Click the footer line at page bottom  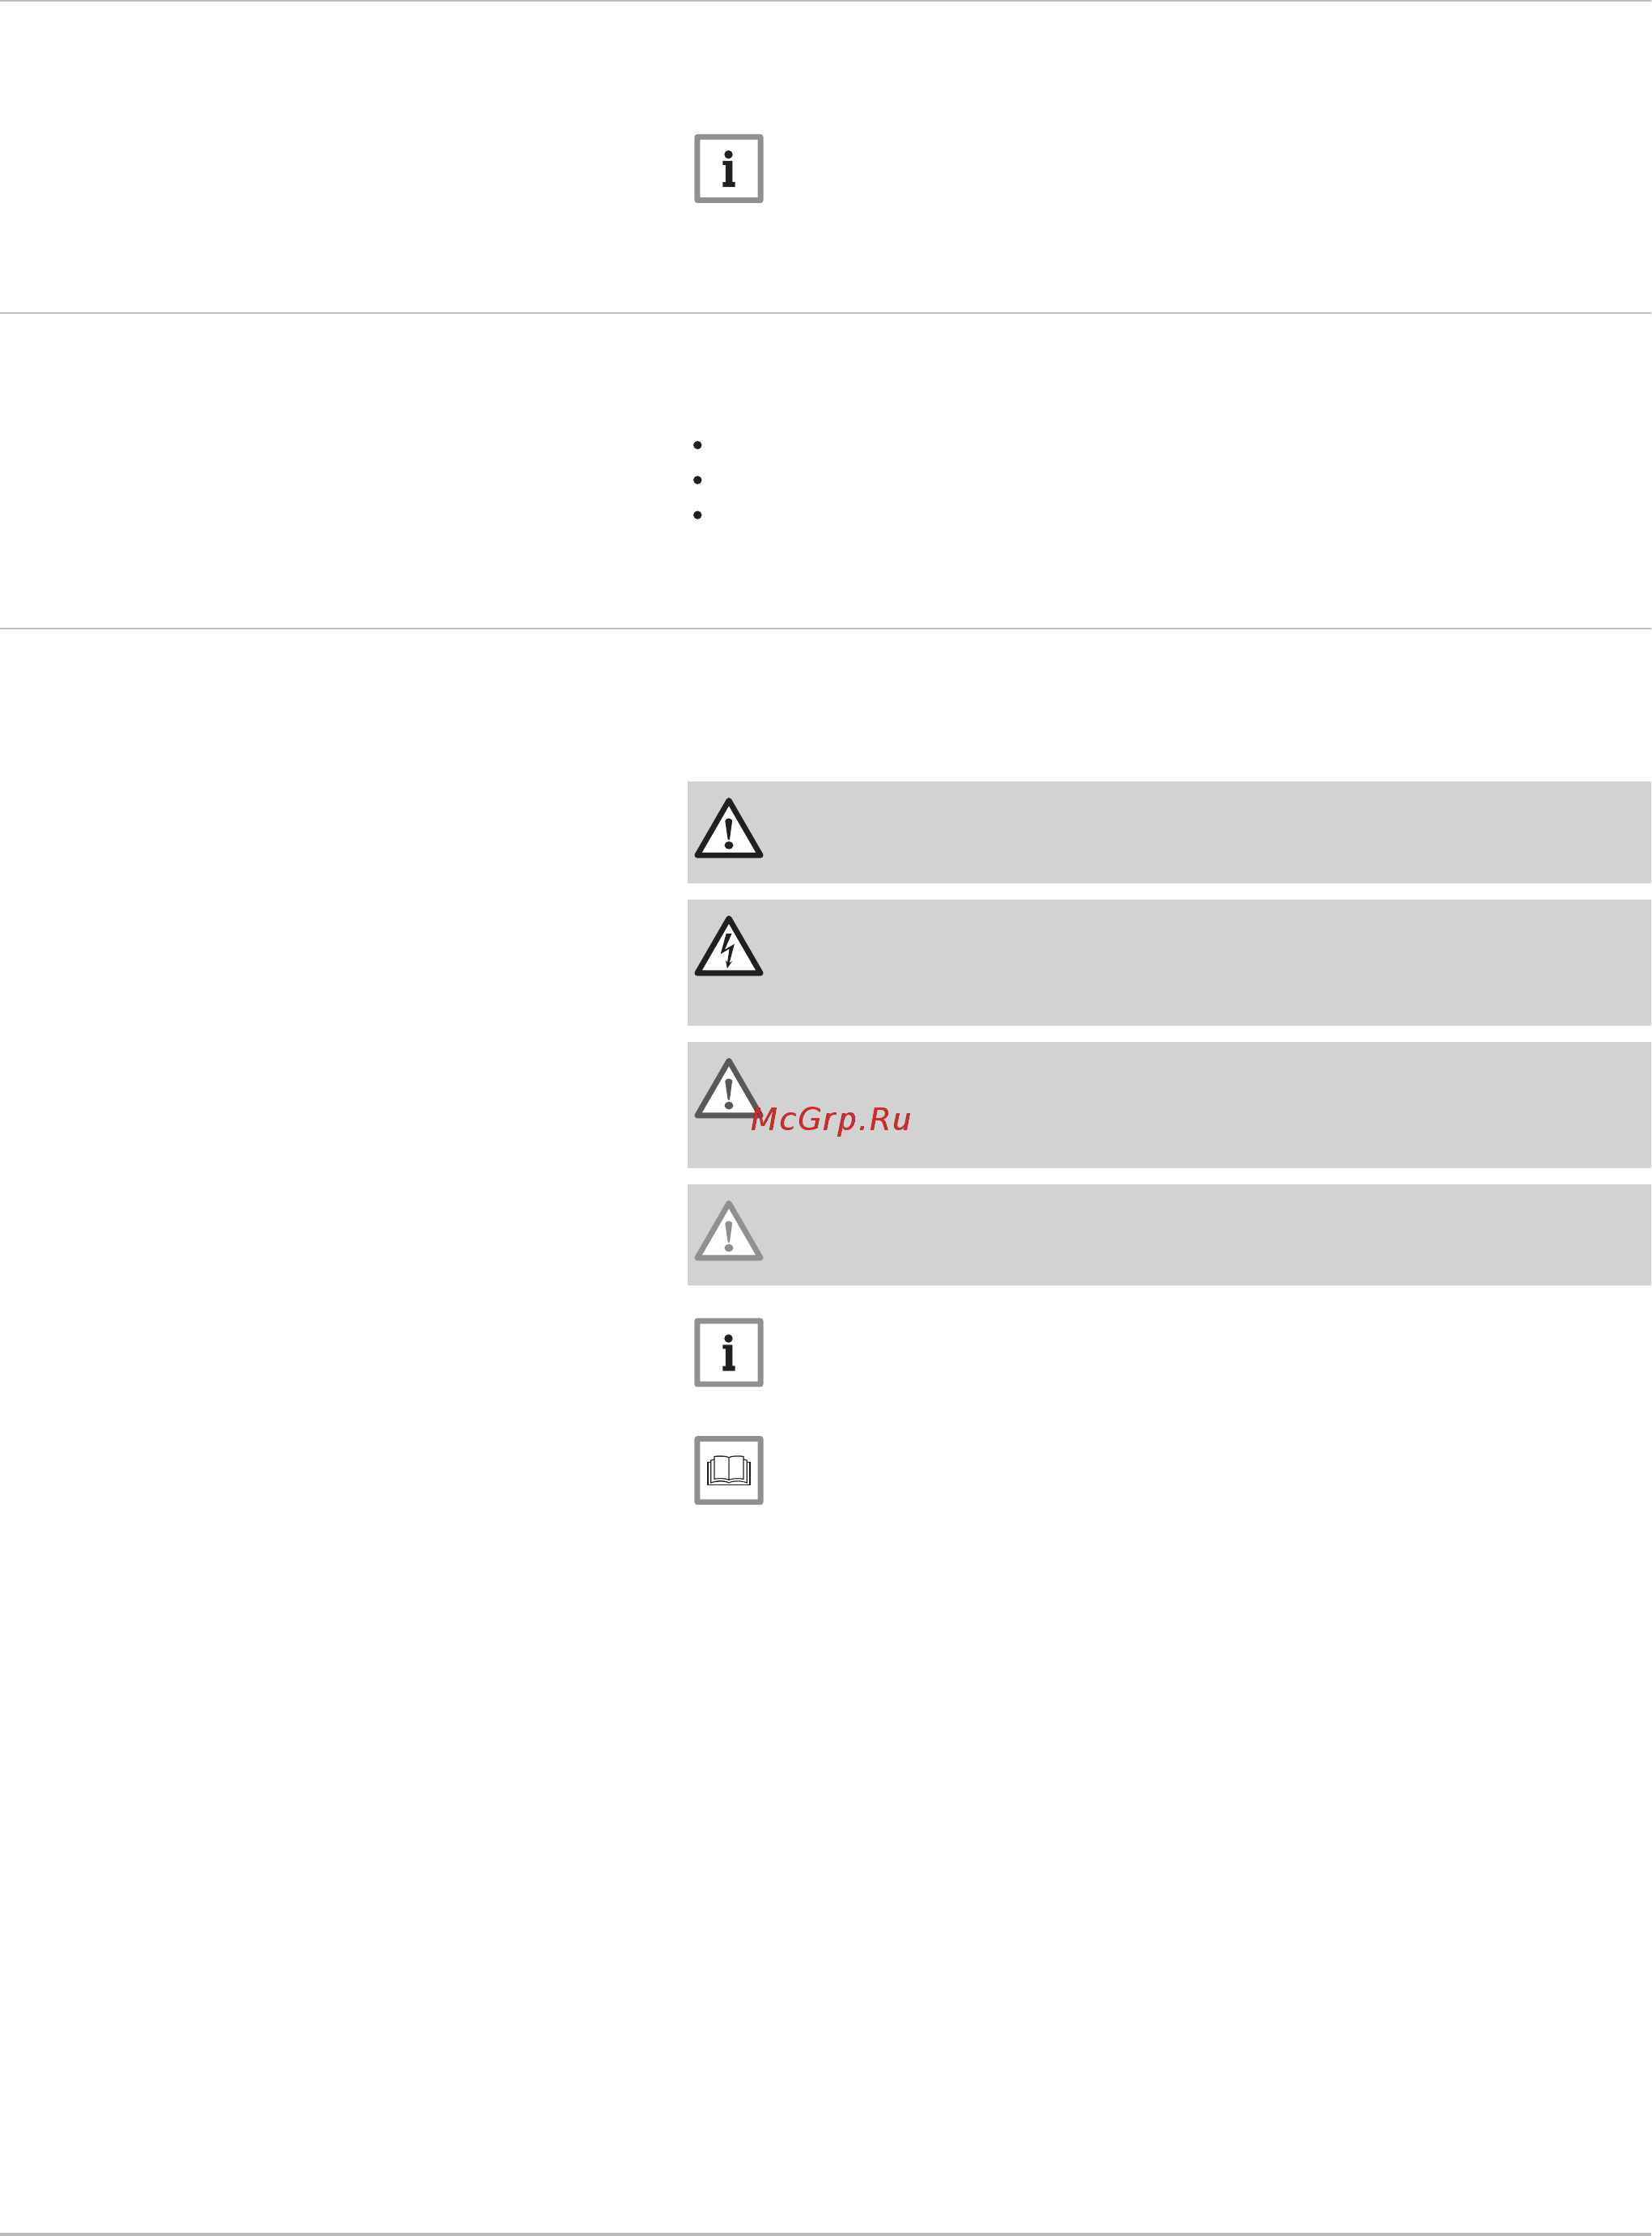click(826, 2233)
